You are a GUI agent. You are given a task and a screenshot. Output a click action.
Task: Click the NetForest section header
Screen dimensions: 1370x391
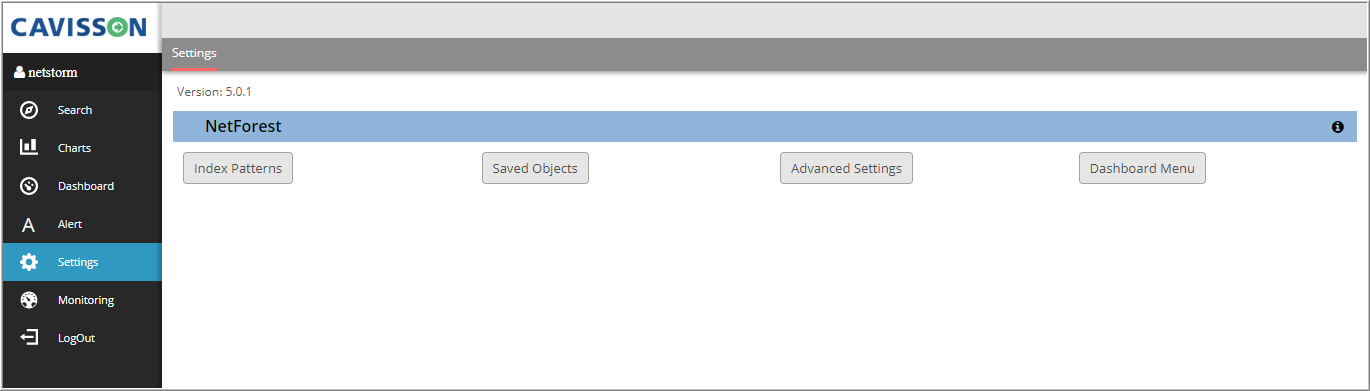(765, 127)
